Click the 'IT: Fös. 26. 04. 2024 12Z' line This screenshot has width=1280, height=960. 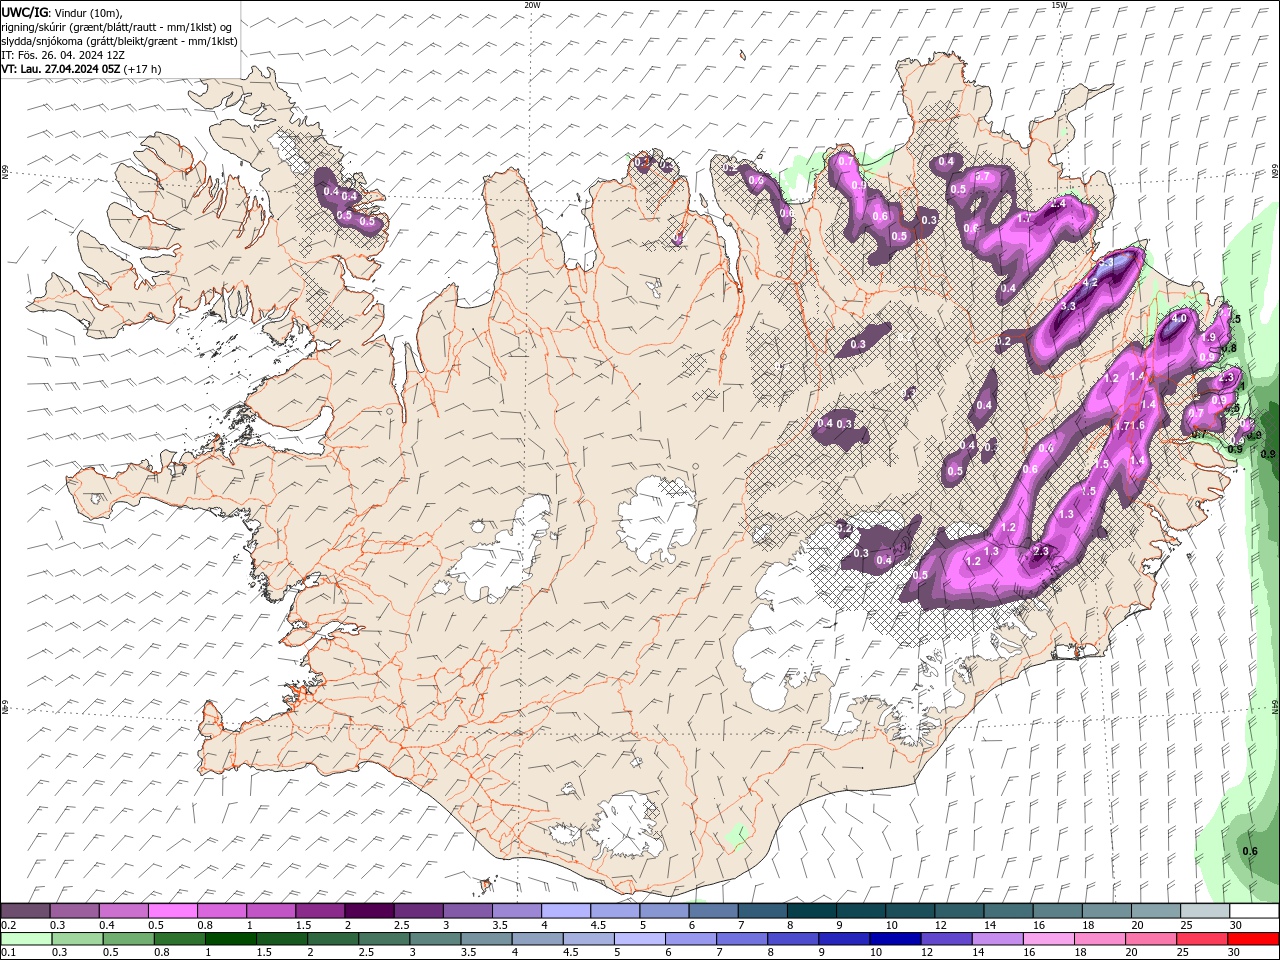[63, 55]
